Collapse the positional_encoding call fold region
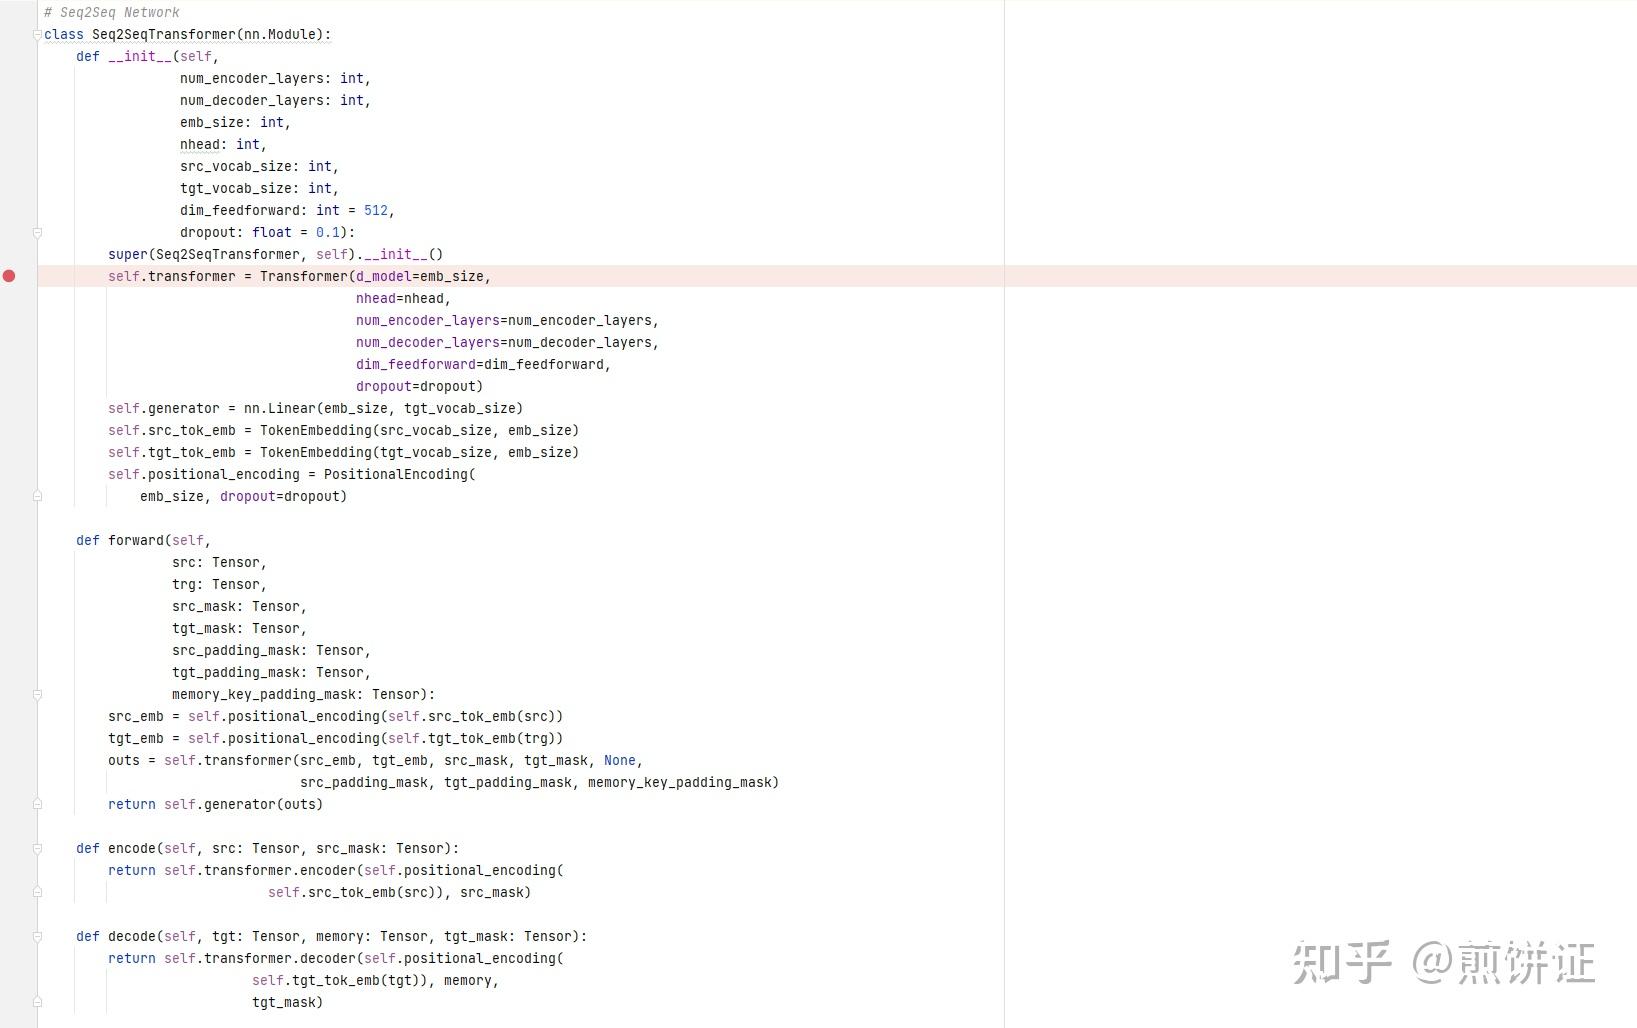The image size is (1637, 1028). click(37, 496)
